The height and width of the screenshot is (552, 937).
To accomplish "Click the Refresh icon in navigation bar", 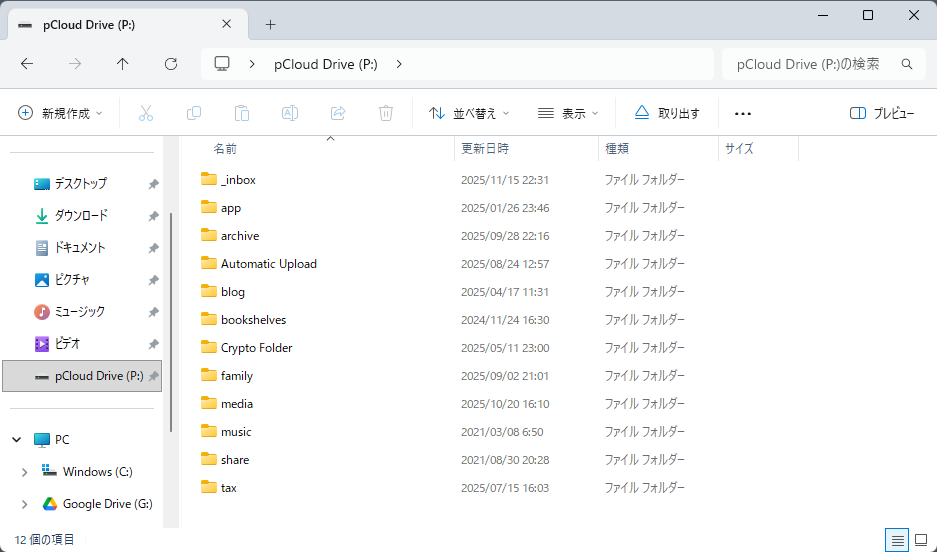I will click(171, 64).
